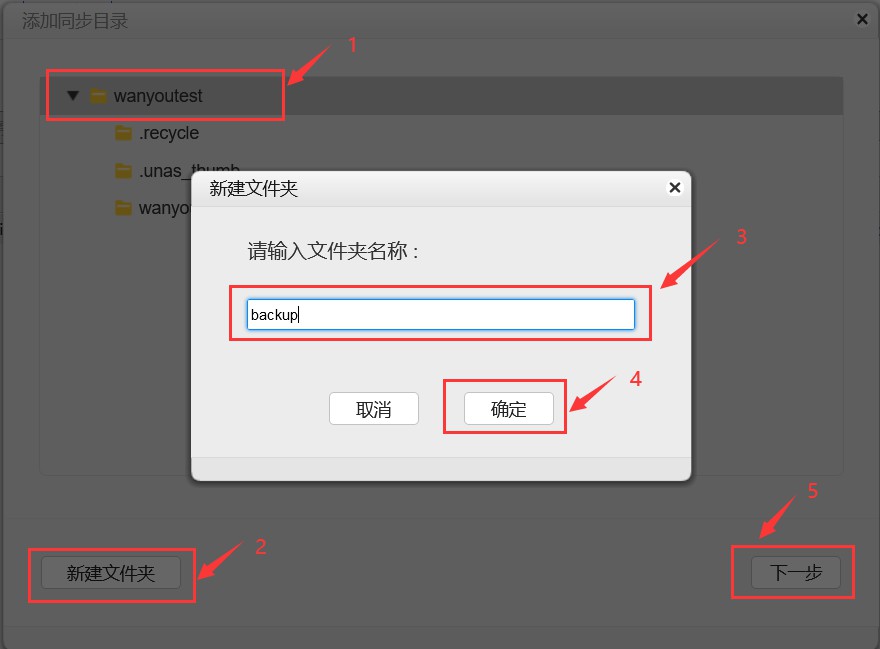
Task: Click the 新建文件夹 button
Action: point(110,573)
